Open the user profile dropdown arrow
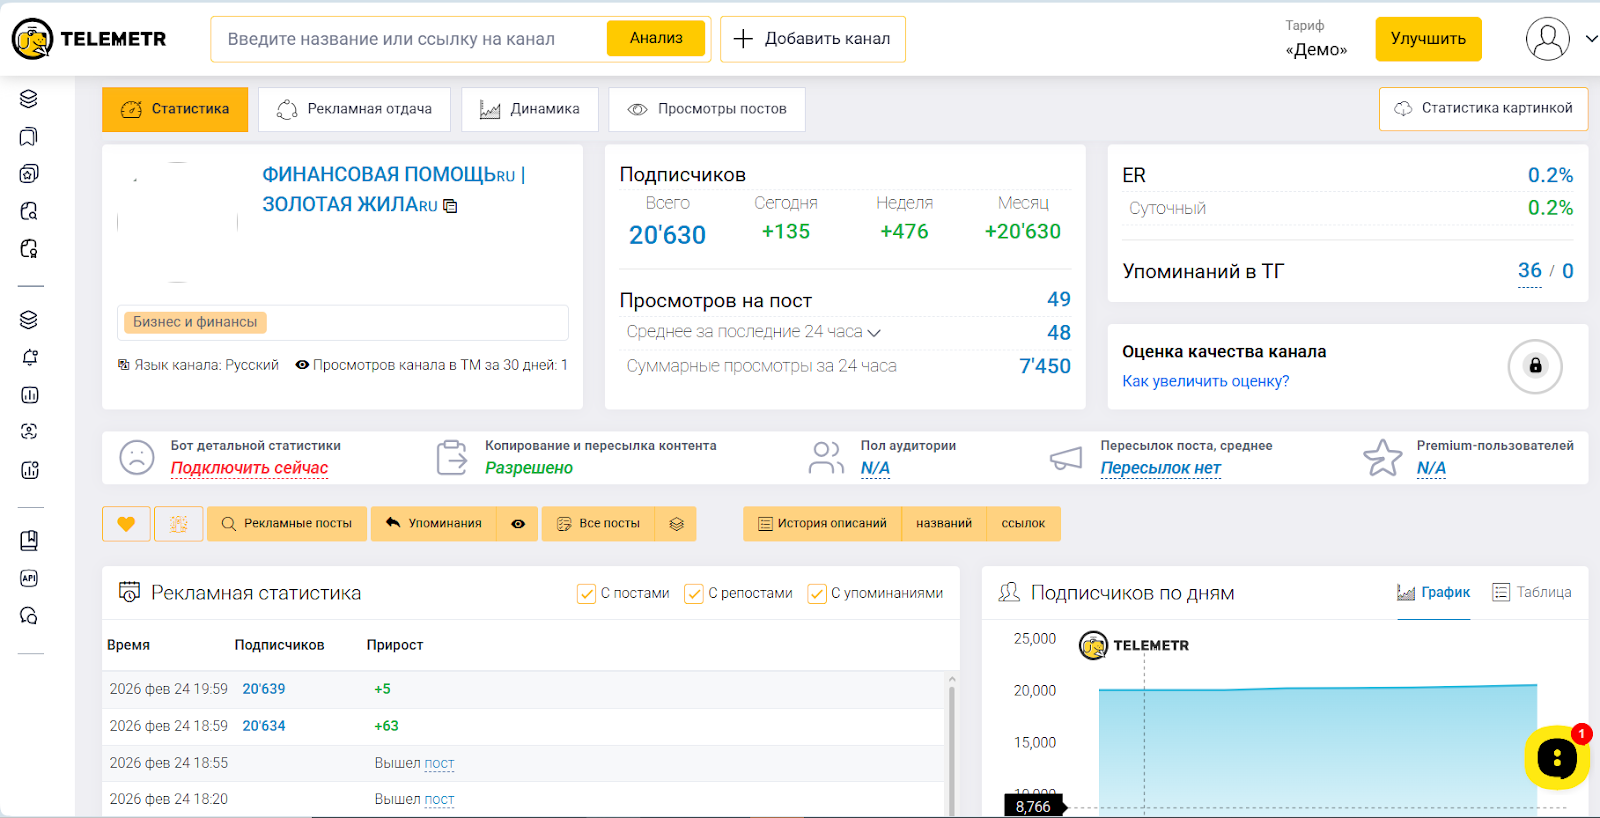The image size is (1600, 818). click(x=1591, y=39)
